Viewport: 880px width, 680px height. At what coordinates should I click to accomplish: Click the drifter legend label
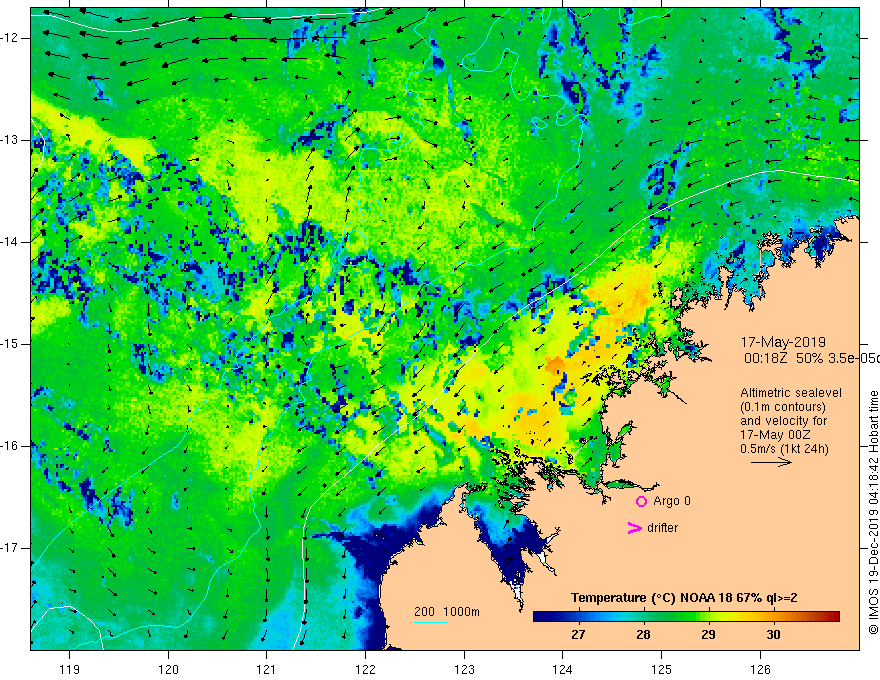pyautogui.click(x=662, y=528)
